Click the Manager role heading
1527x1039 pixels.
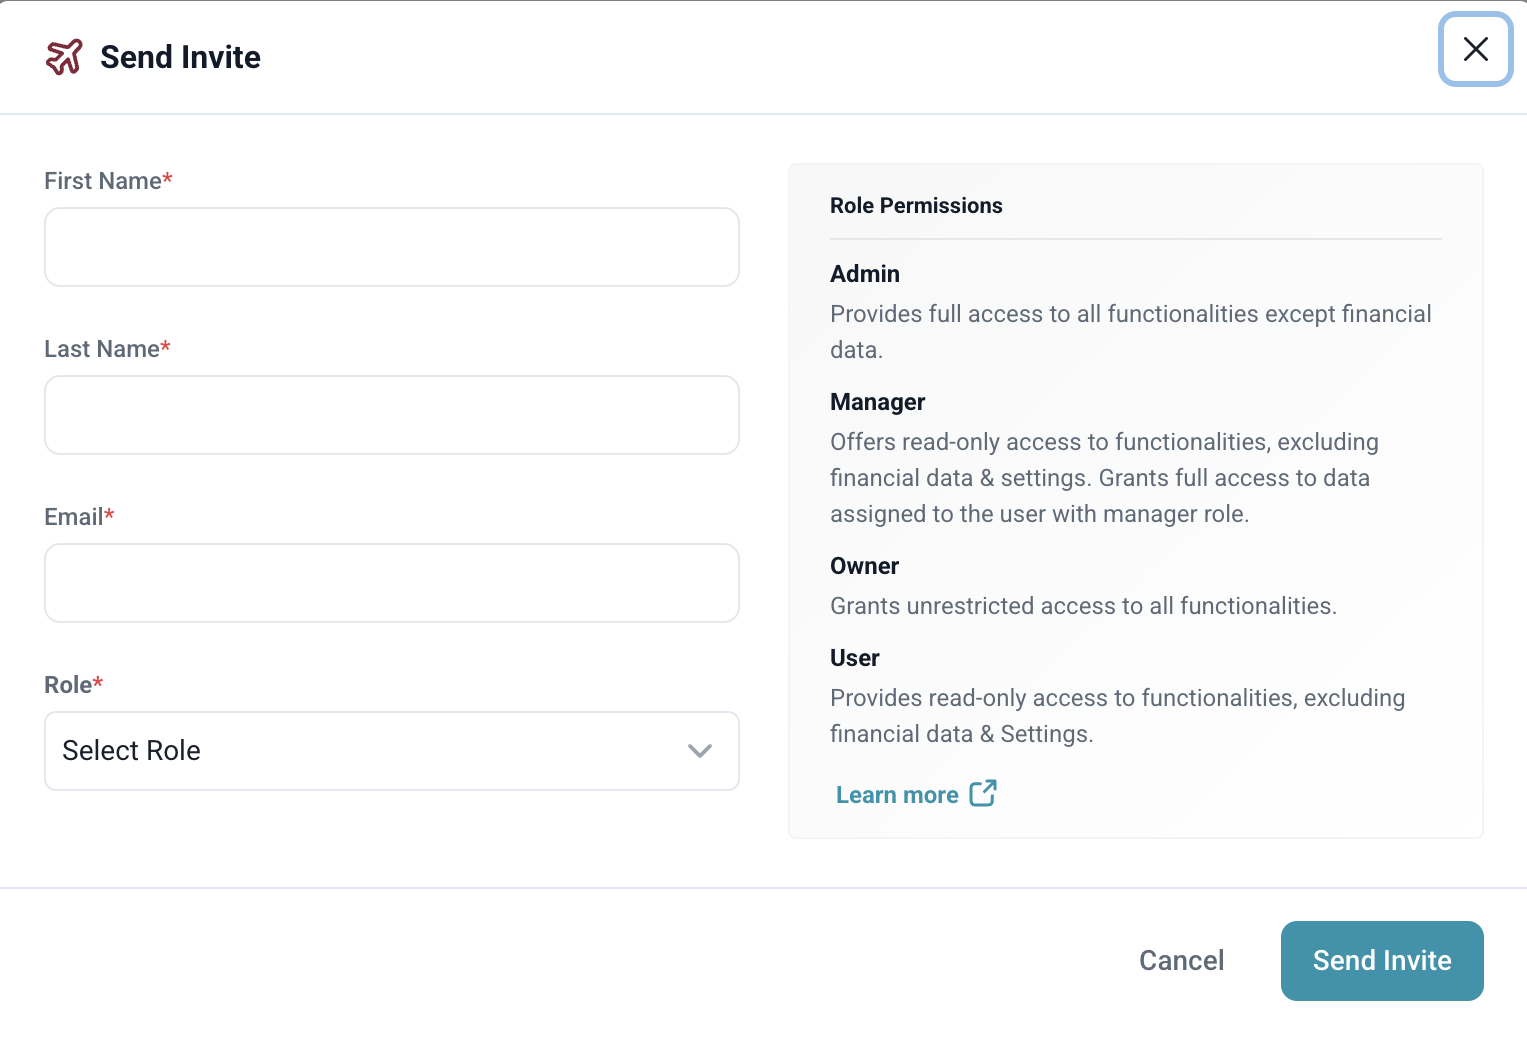pos(877,402)
